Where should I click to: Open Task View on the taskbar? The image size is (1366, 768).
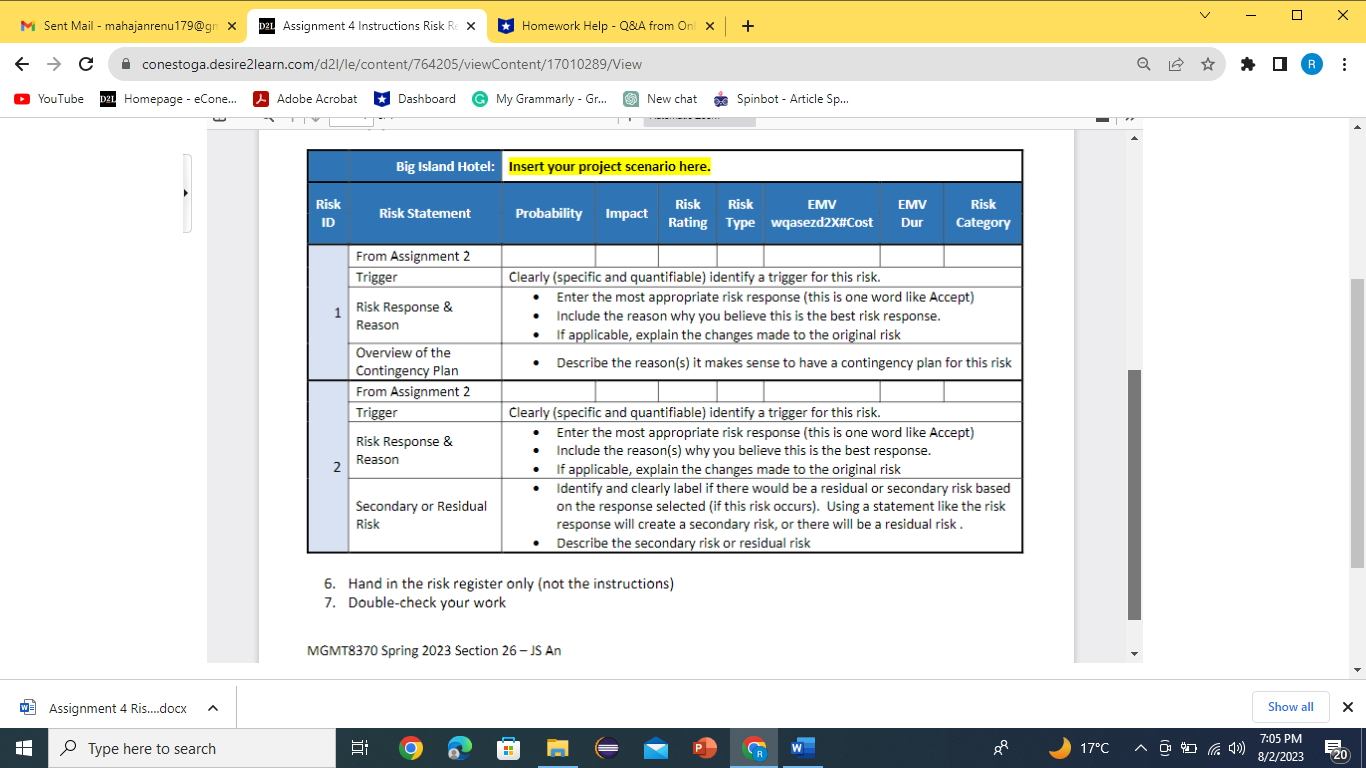361,748
